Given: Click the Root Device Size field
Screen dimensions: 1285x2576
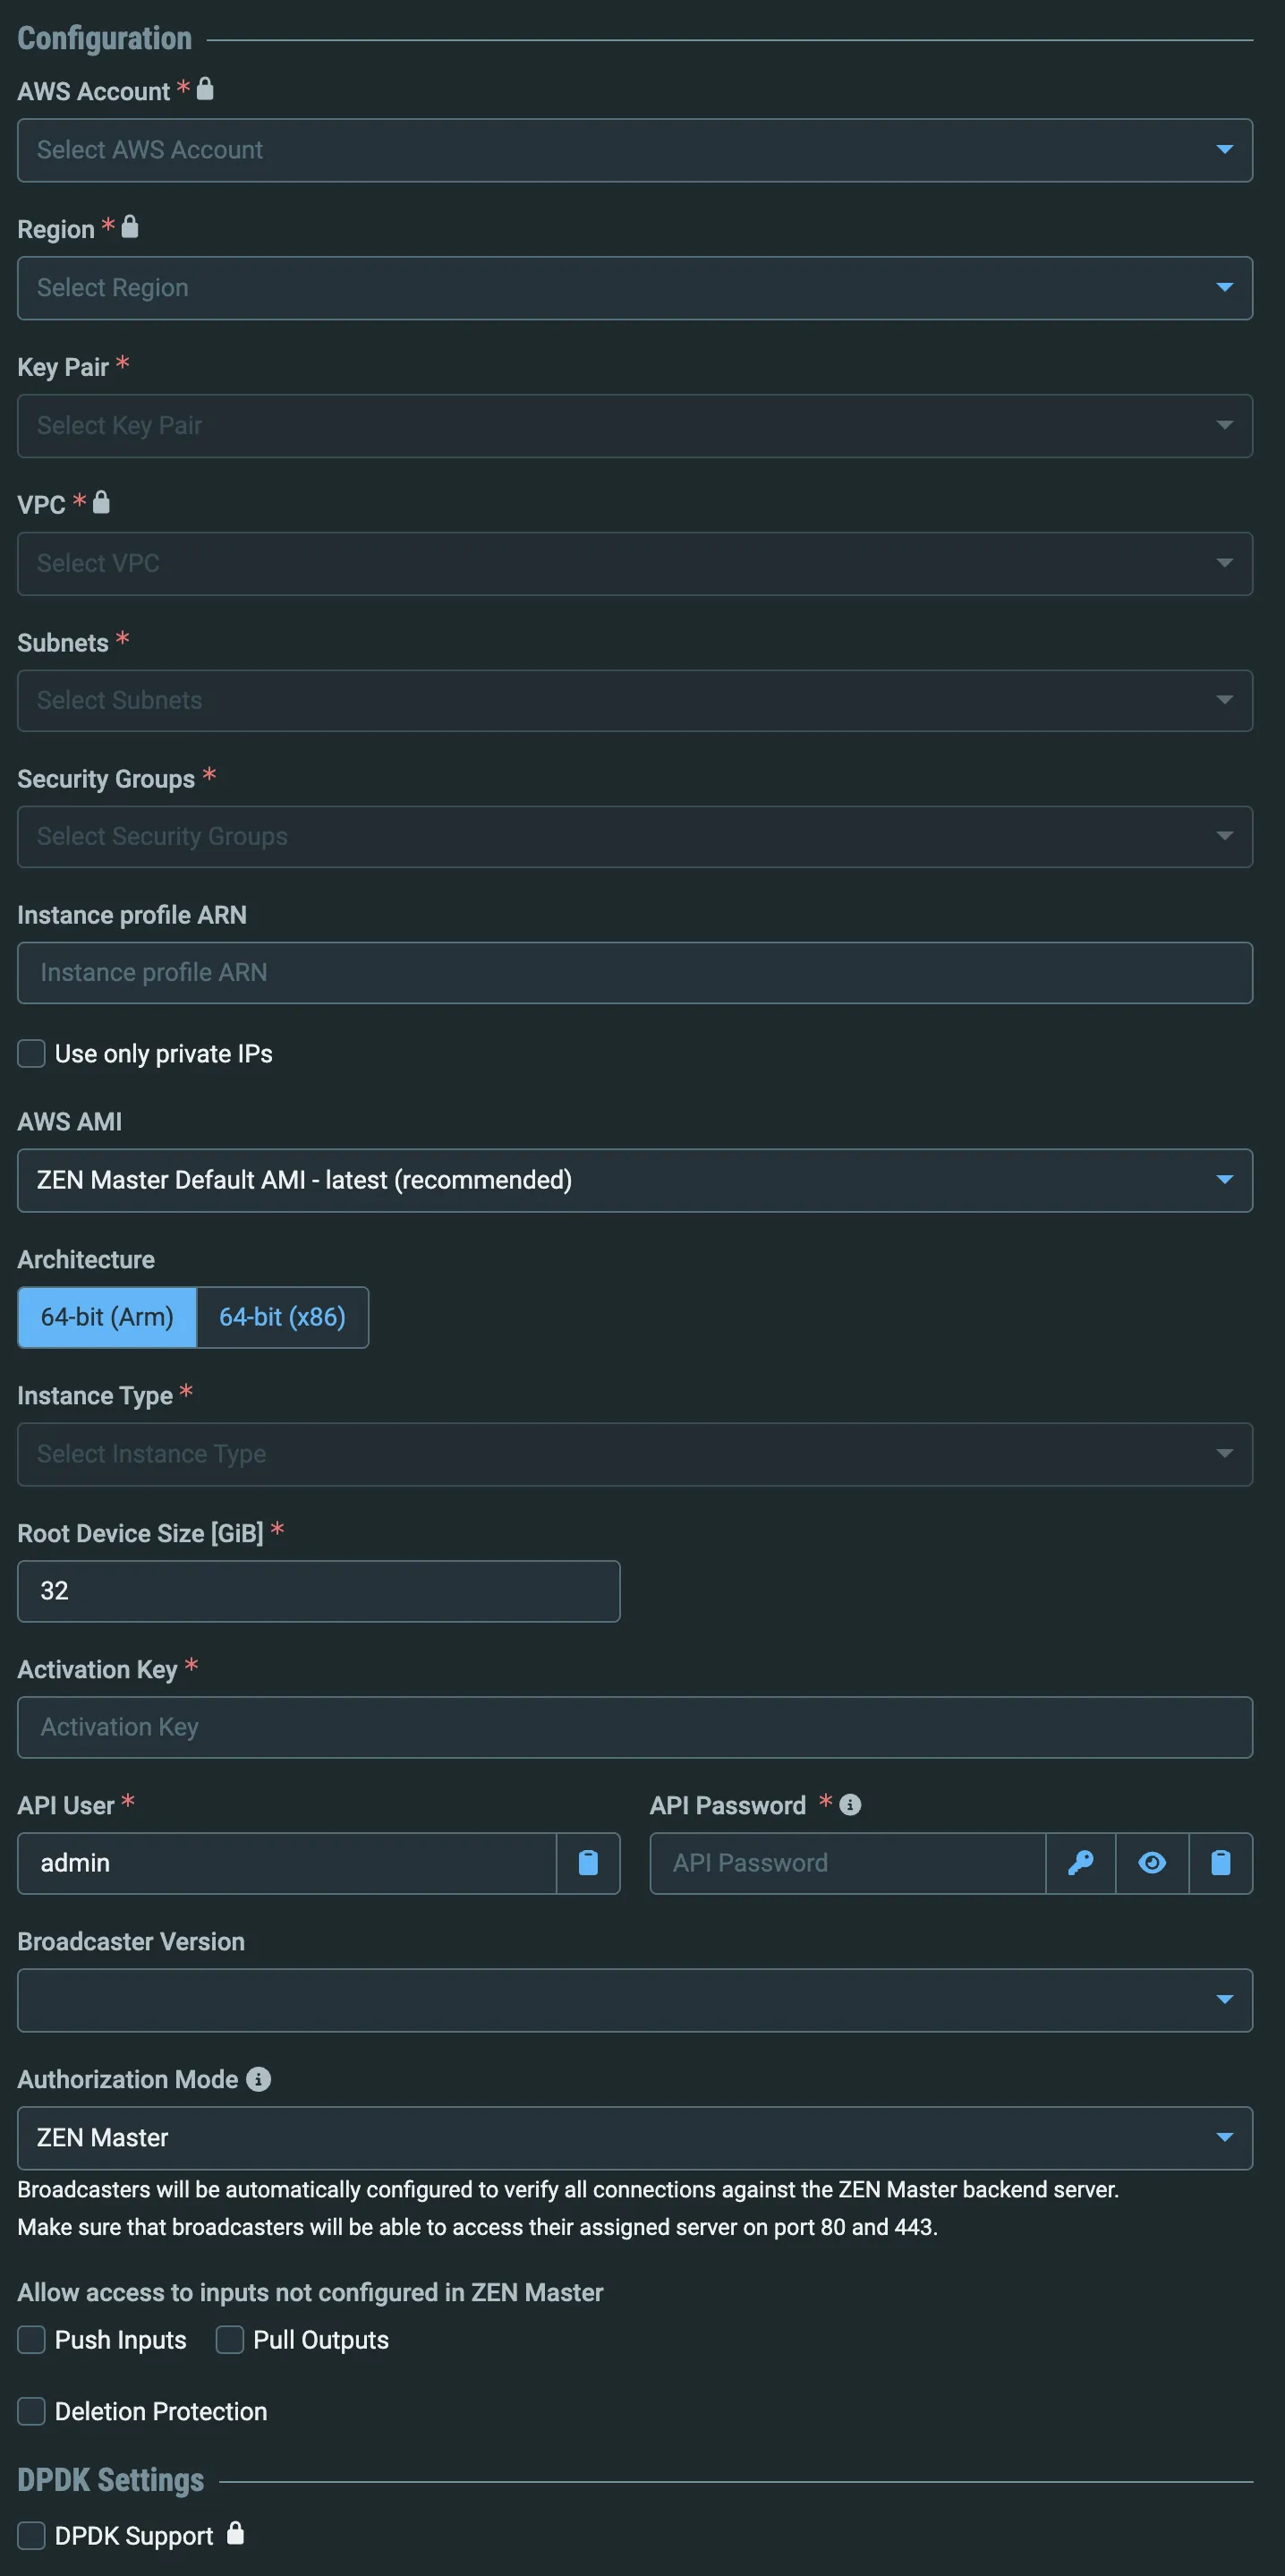Looking at the screenshot, I should 319,1591.
